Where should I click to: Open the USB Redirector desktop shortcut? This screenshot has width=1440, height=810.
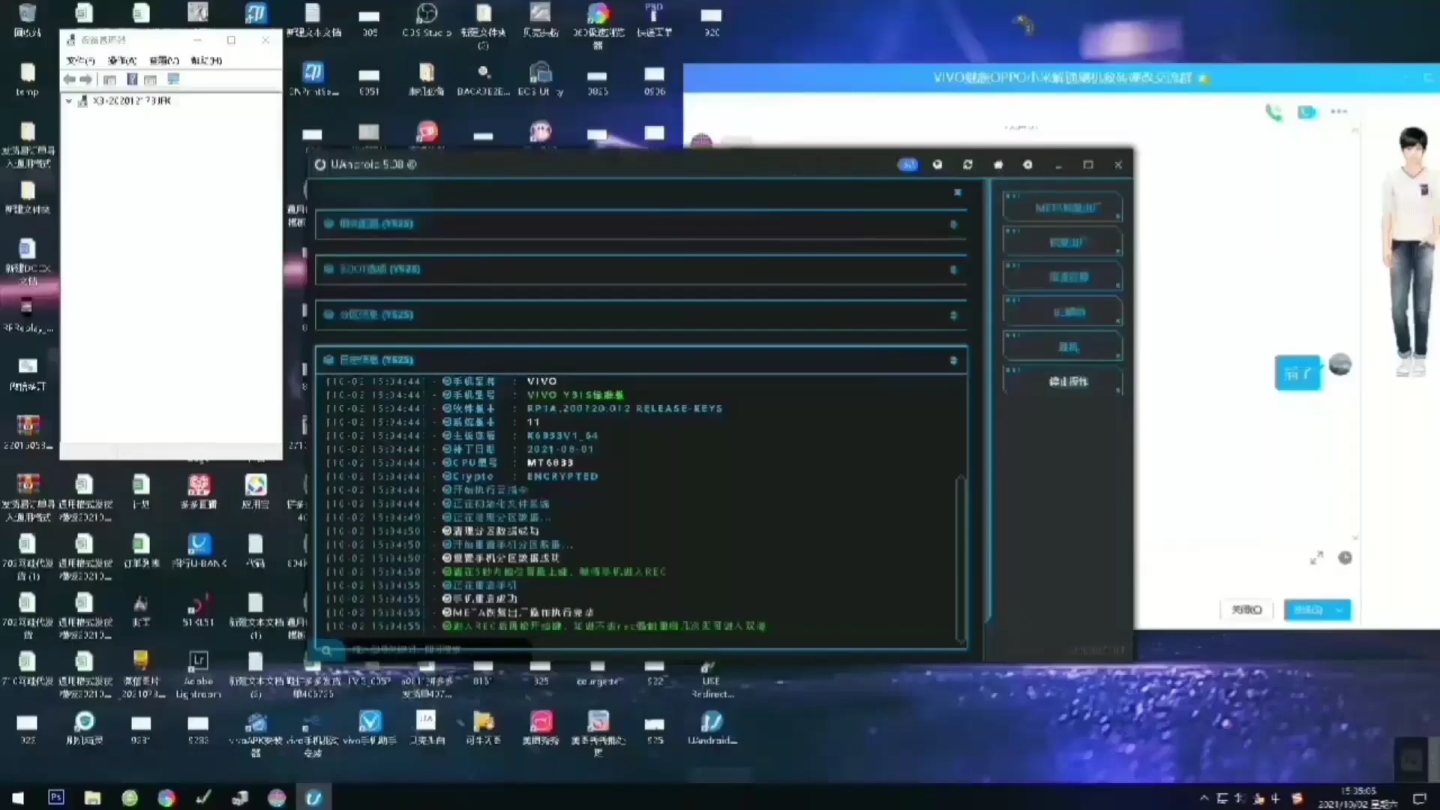tap(711, 678)
